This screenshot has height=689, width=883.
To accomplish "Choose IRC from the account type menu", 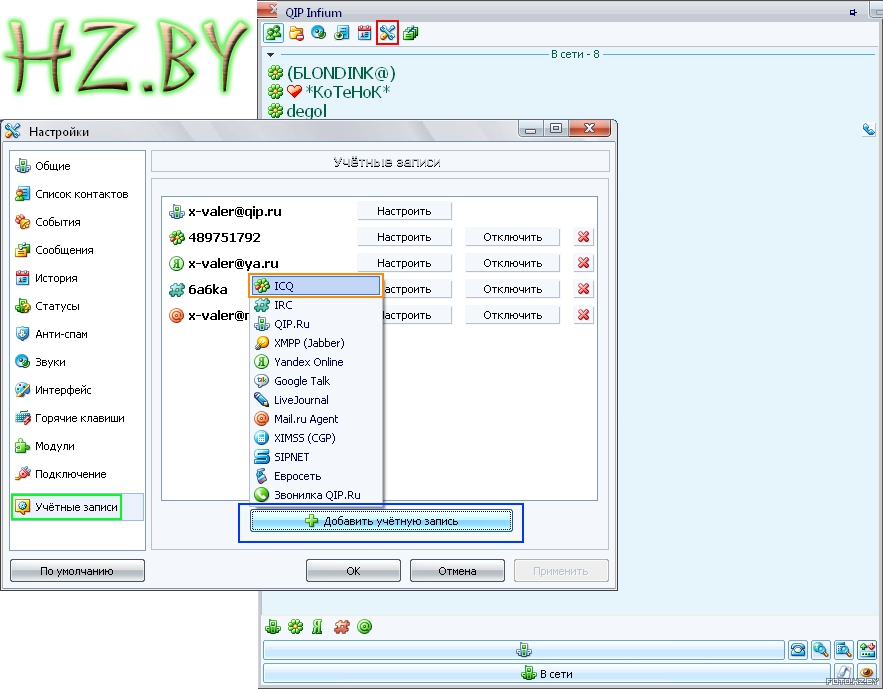I will (316, 305).
